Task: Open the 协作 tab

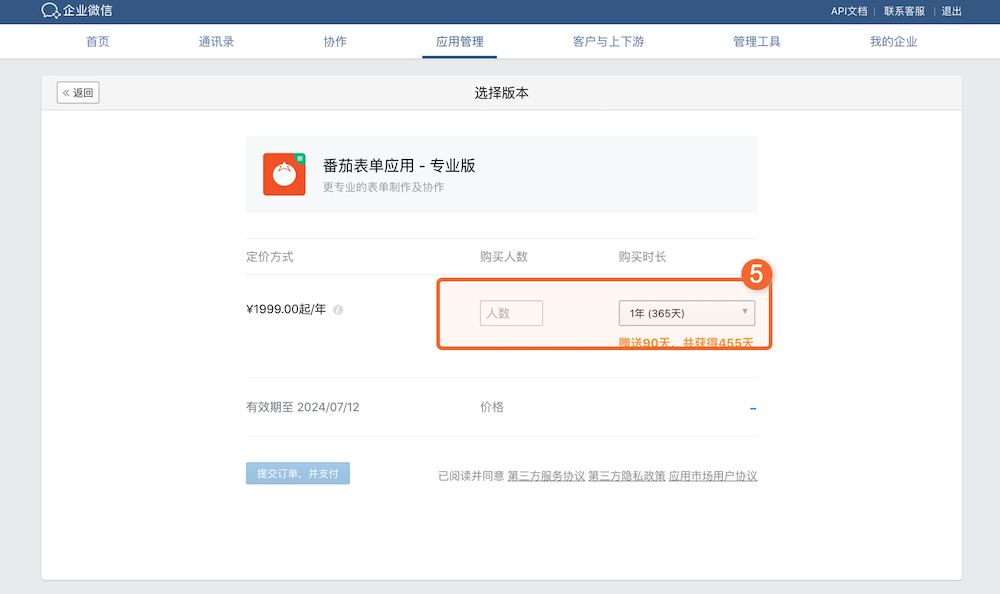Action: [335, 41]
